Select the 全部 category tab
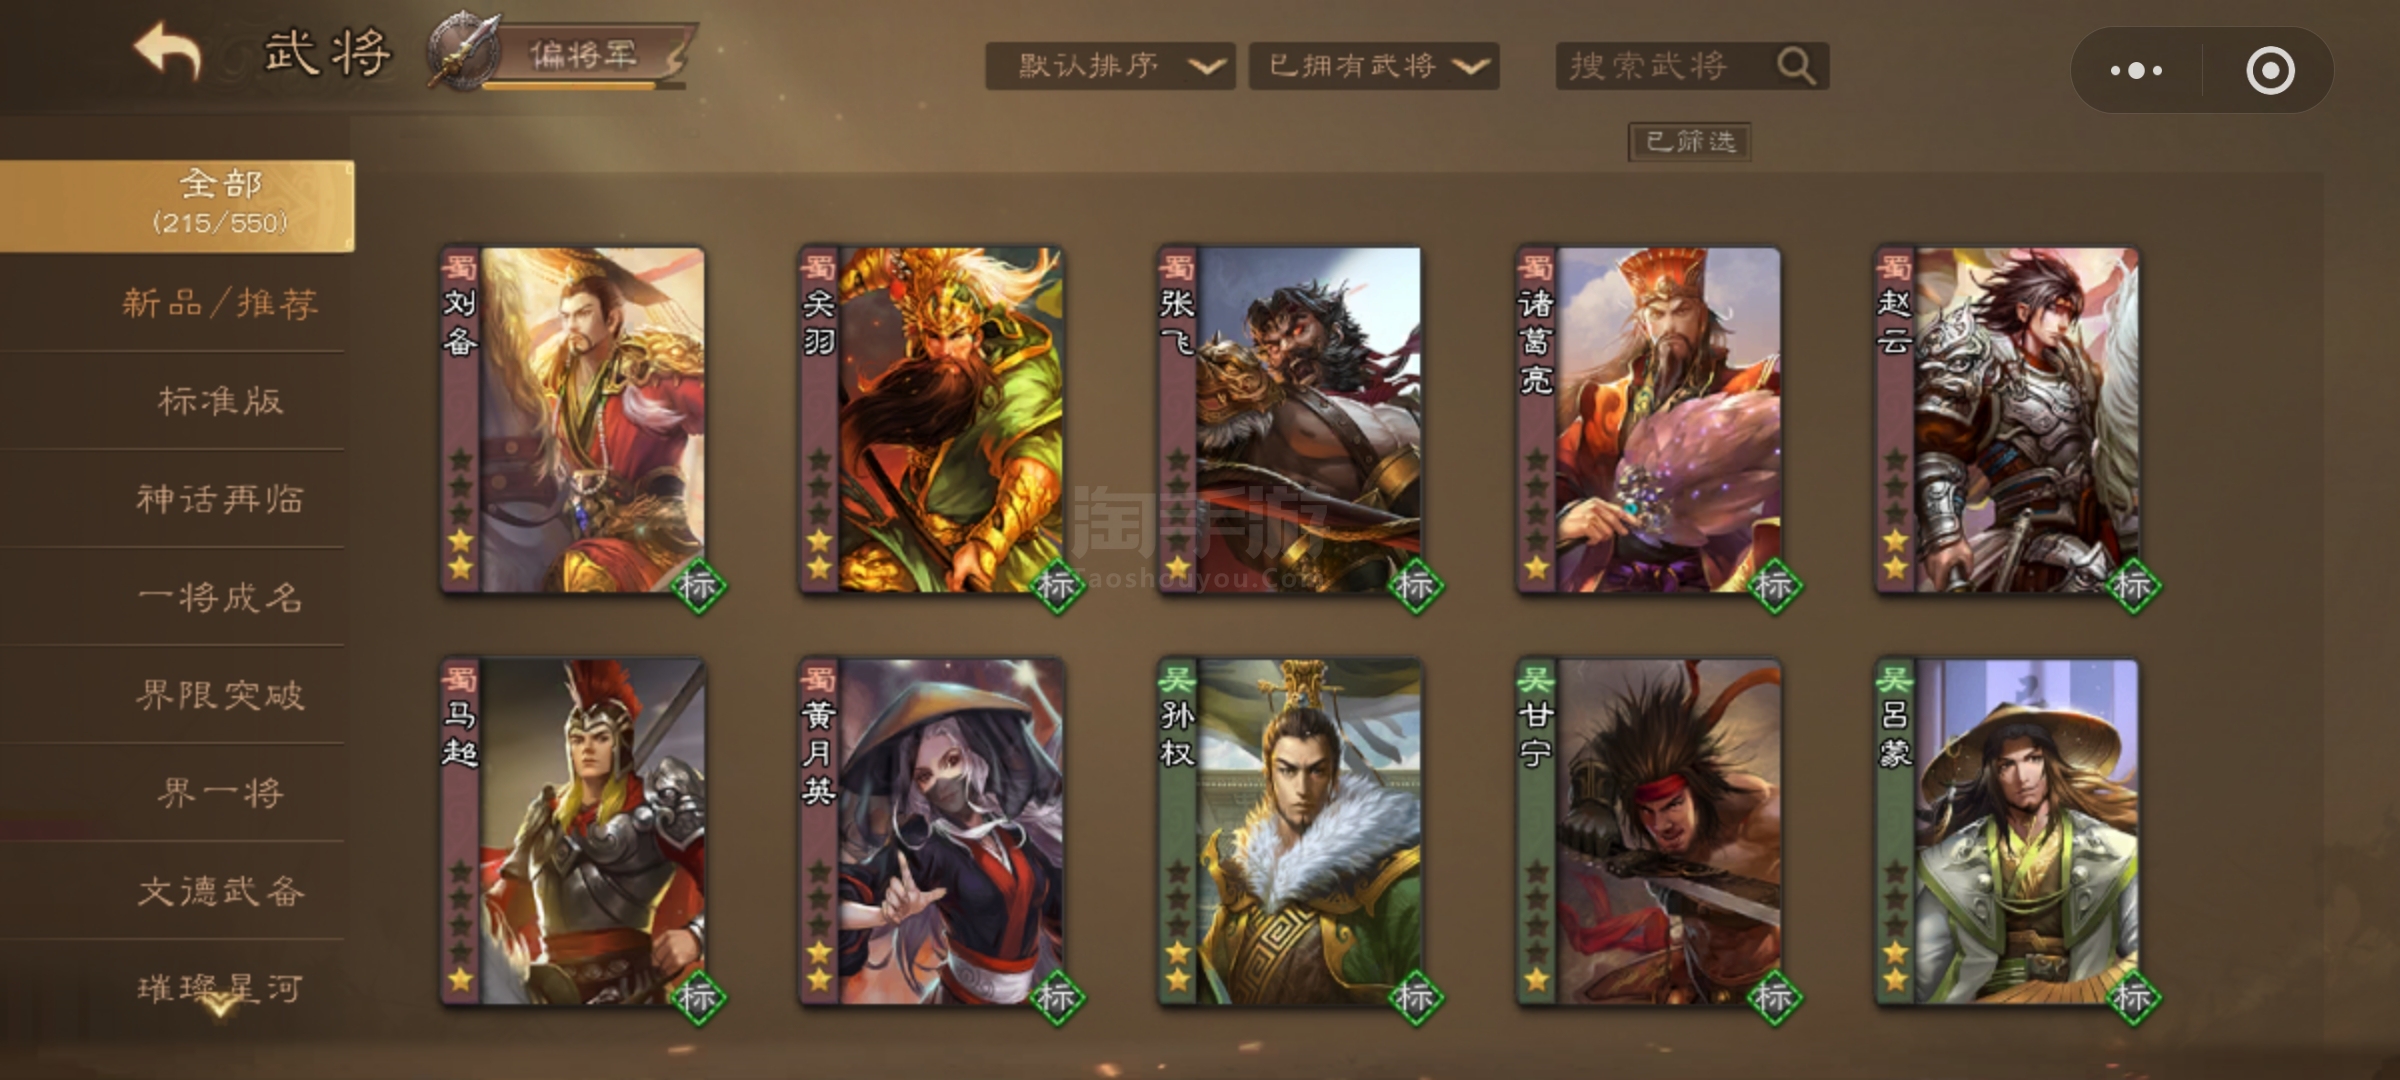 tap(176, 205)
